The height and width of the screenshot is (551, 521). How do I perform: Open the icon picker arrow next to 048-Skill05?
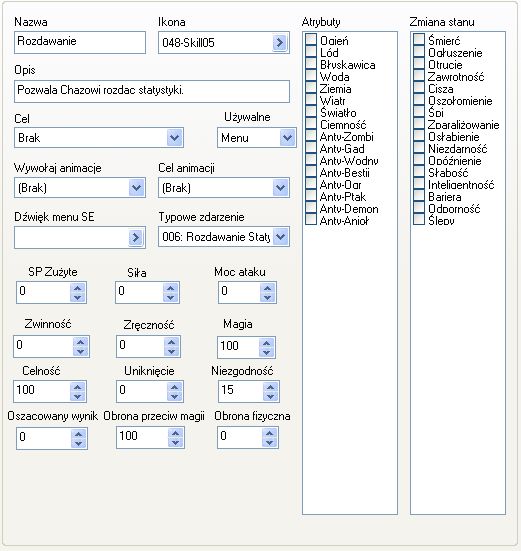click(x=280, y=43)
